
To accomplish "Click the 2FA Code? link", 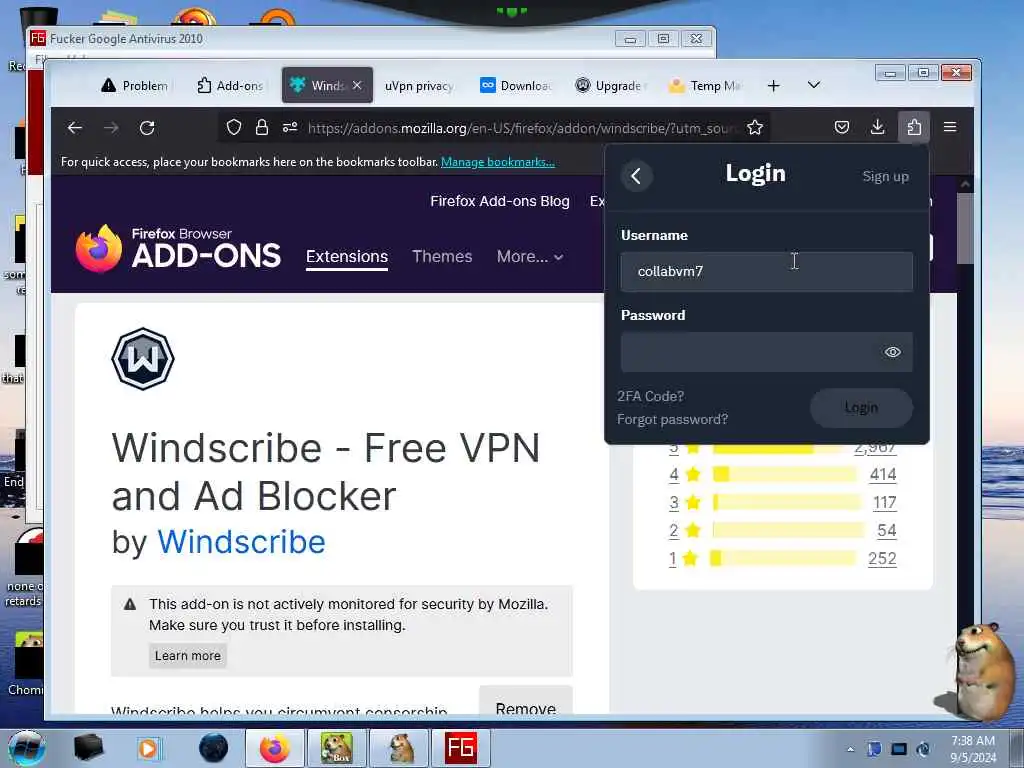I will (x=650, y=396).
